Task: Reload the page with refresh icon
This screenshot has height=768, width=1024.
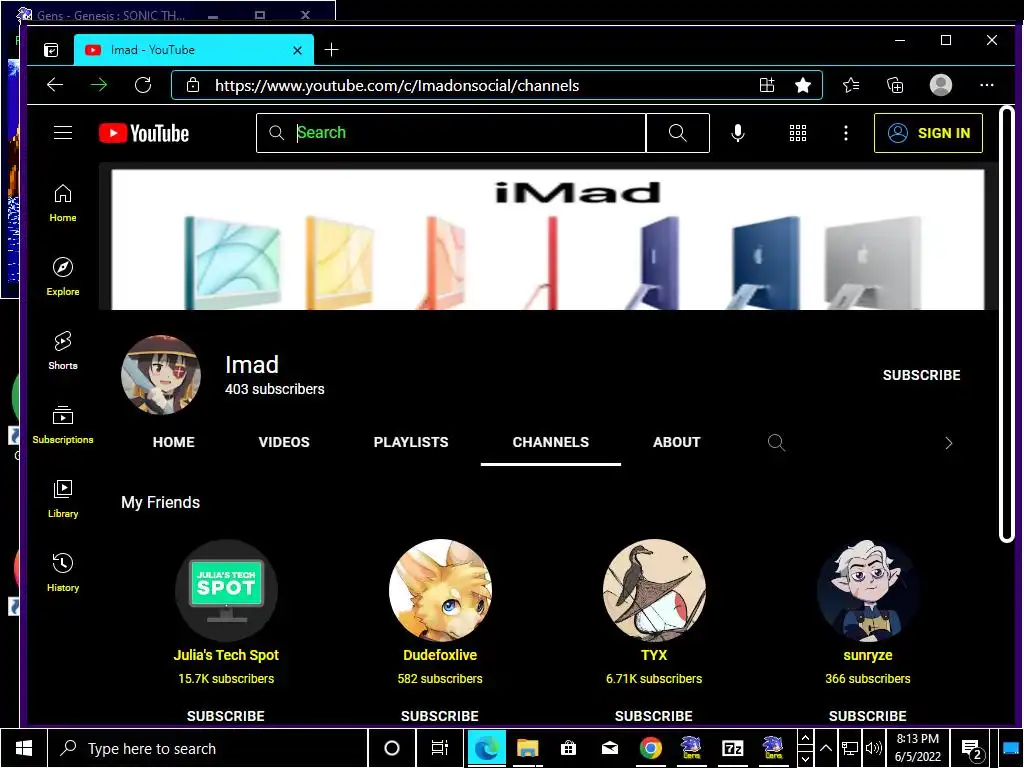Action: point(143,85)
